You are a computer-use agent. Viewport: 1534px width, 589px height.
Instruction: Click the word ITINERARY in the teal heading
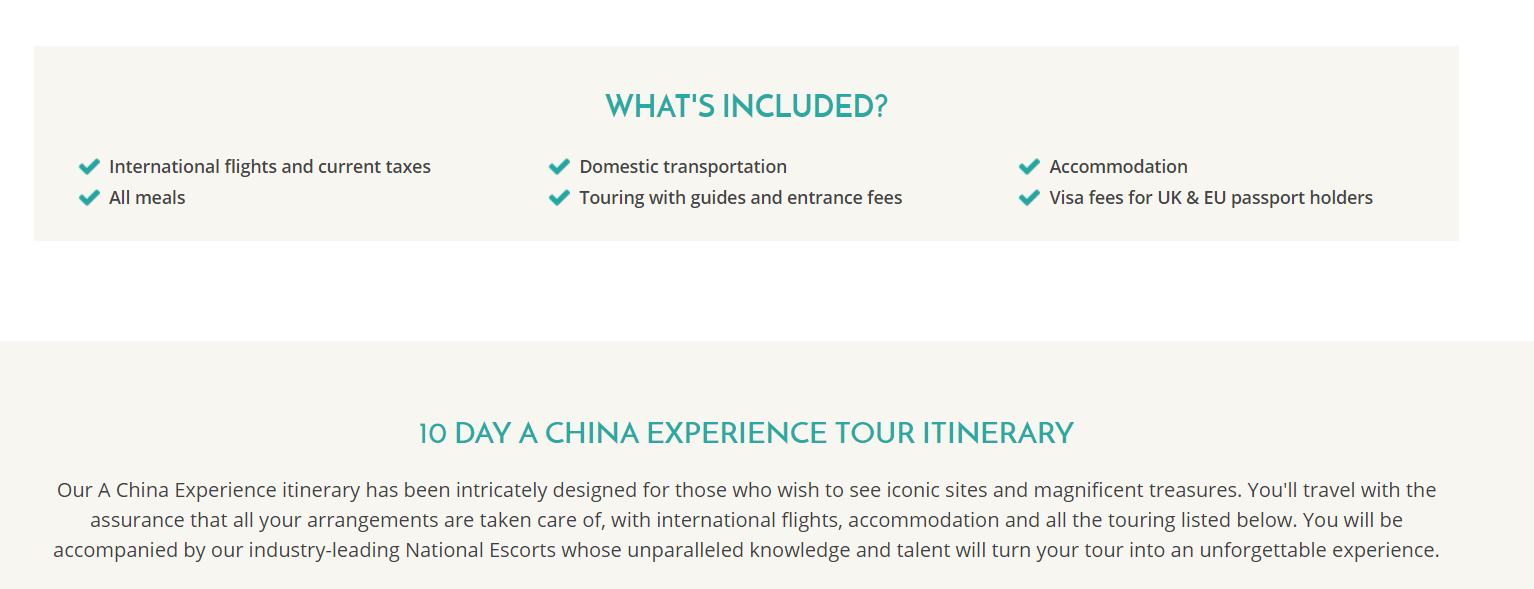998,433
